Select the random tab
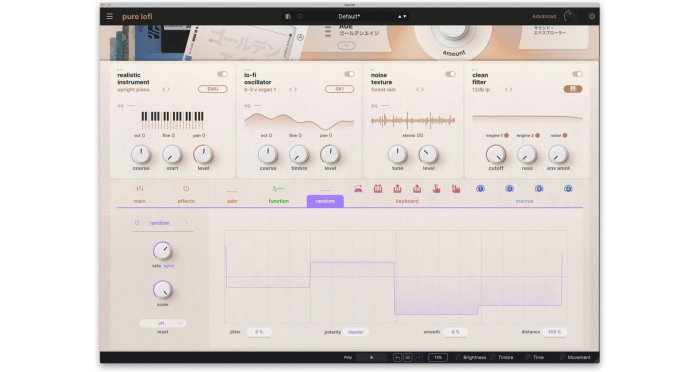 pyautogui.click(x=325, y=201)
